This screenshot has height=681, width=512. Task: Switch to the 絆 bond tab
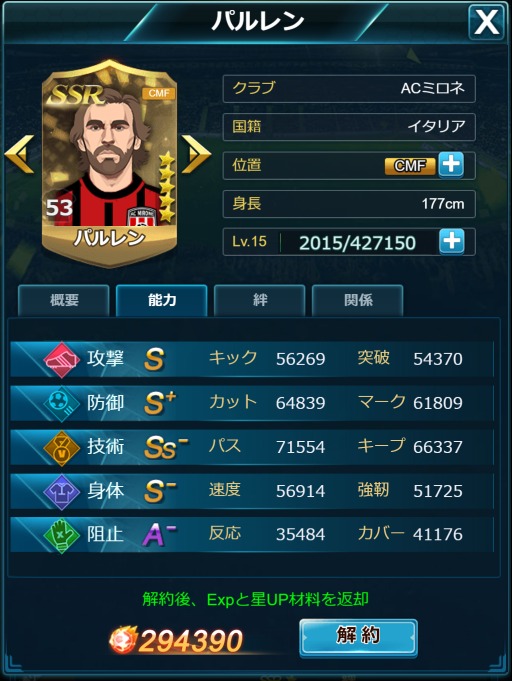click(x=260, y=300)
